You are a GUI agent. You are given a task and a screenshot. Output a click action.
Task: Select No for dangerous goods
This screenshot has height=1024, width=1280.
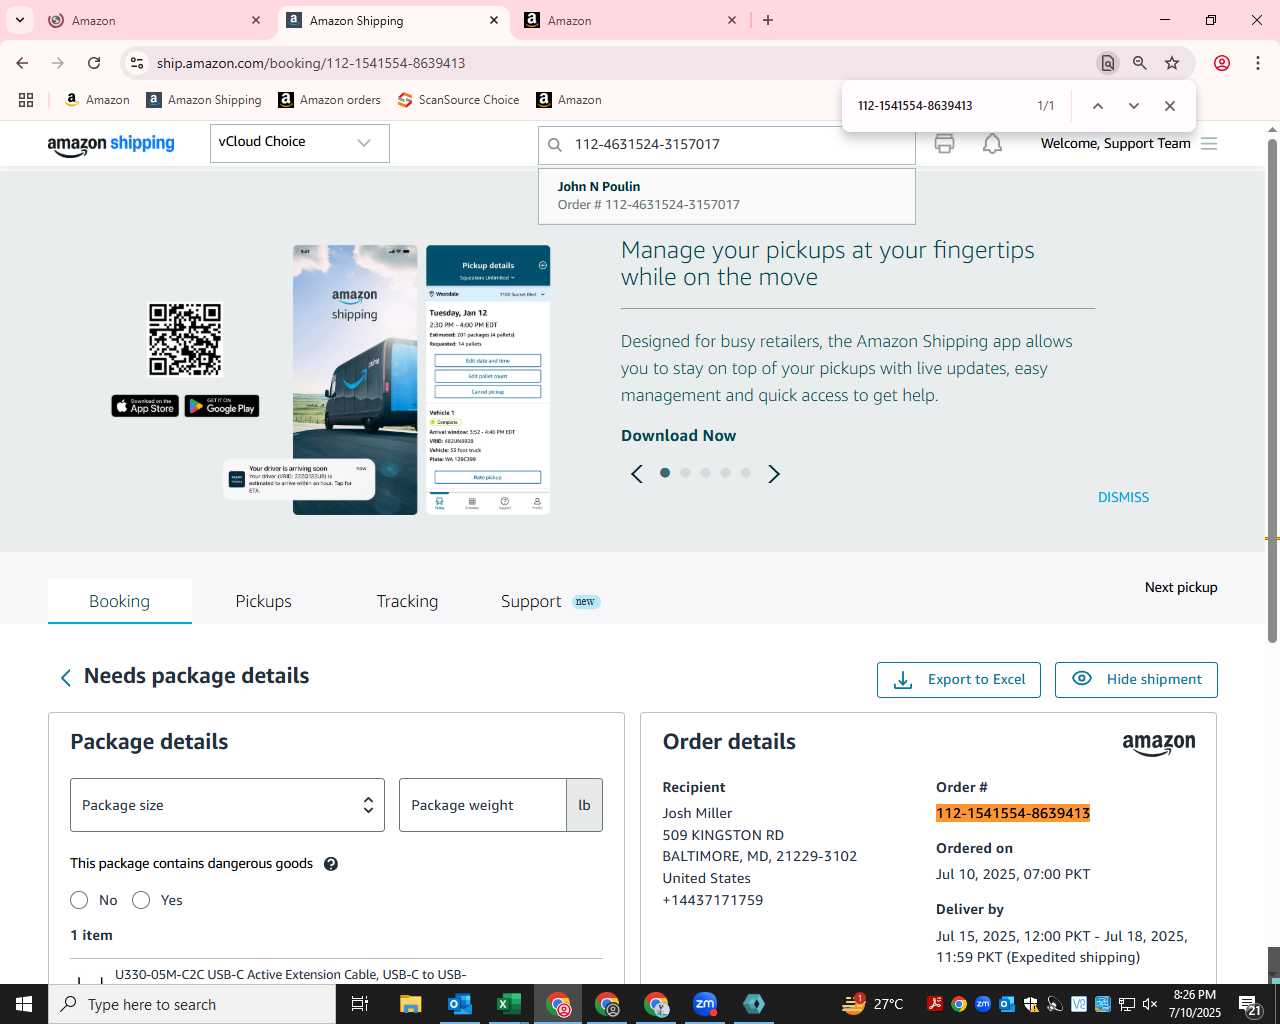click(x=79, y=900)
